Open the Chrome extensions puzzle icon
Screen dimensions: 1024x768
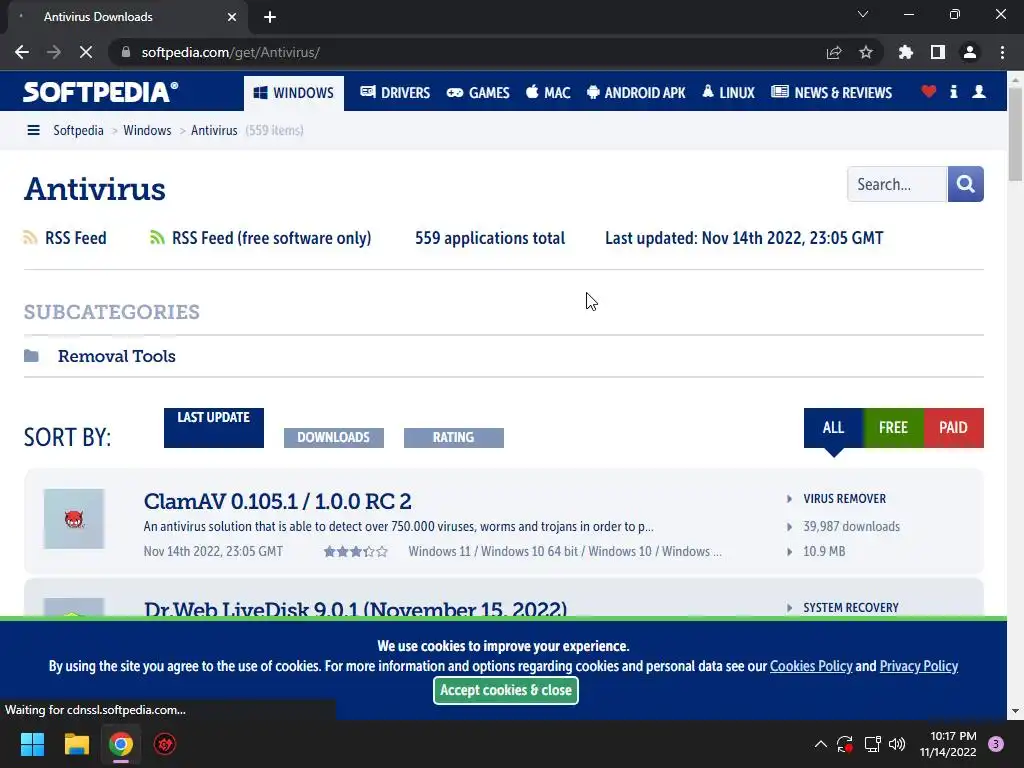[906, 52]
